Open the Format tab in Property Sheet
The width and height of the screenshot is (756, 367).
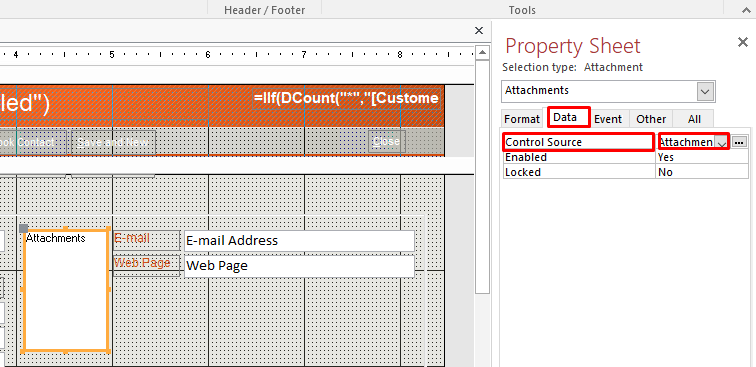(522, 119)
